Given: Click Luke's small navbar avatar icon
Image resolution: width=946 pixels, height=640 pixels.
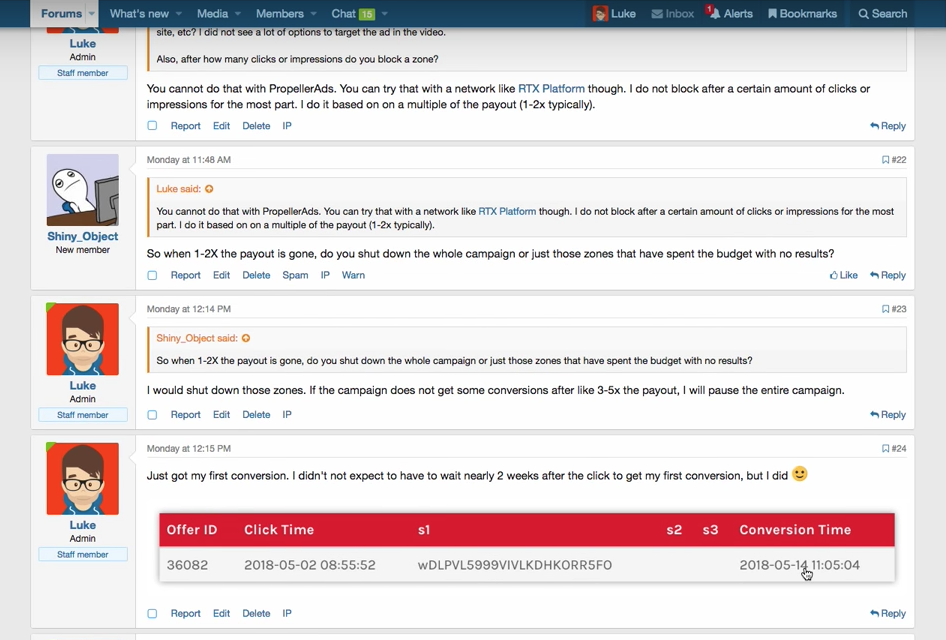Looking at the screenshot, I should pos(600,13).
